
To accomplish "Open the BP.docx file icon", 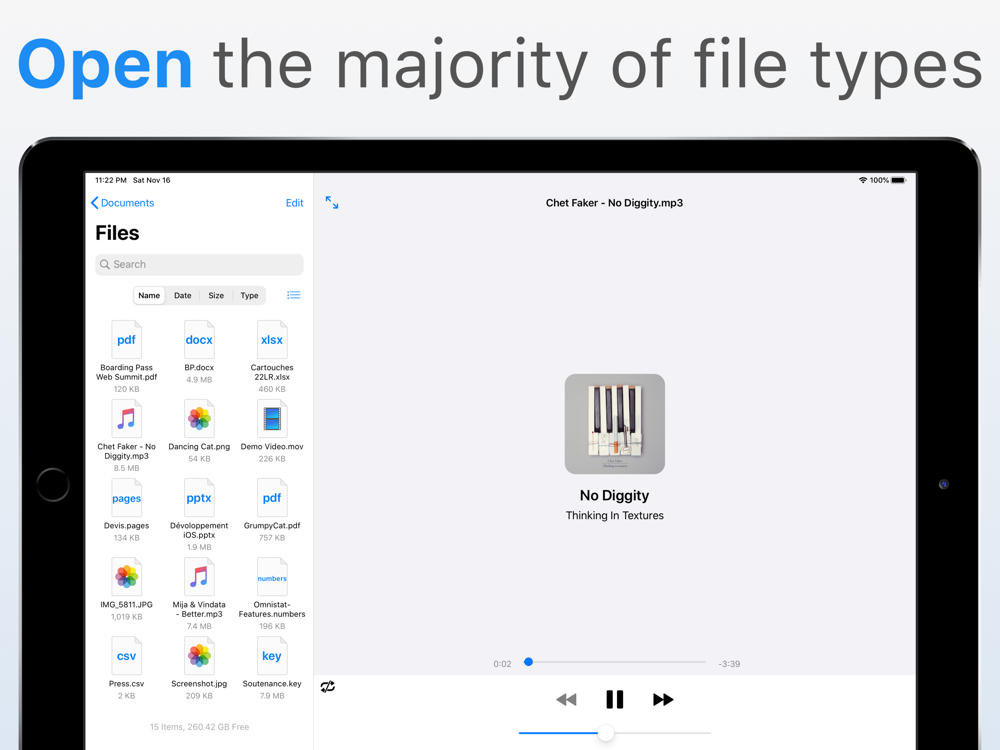I will [x=199, y=340].
